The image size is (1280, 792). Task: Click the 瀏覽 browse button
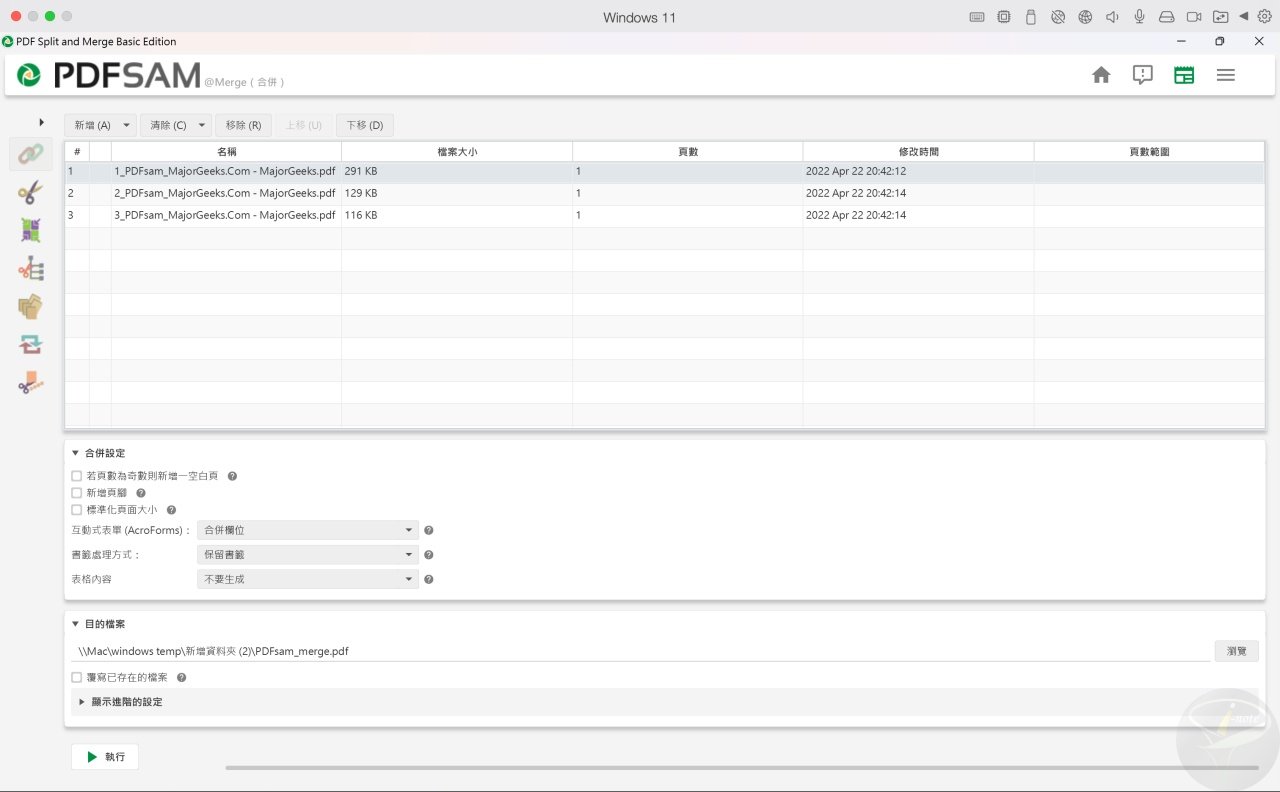(x=1236, y=651)
